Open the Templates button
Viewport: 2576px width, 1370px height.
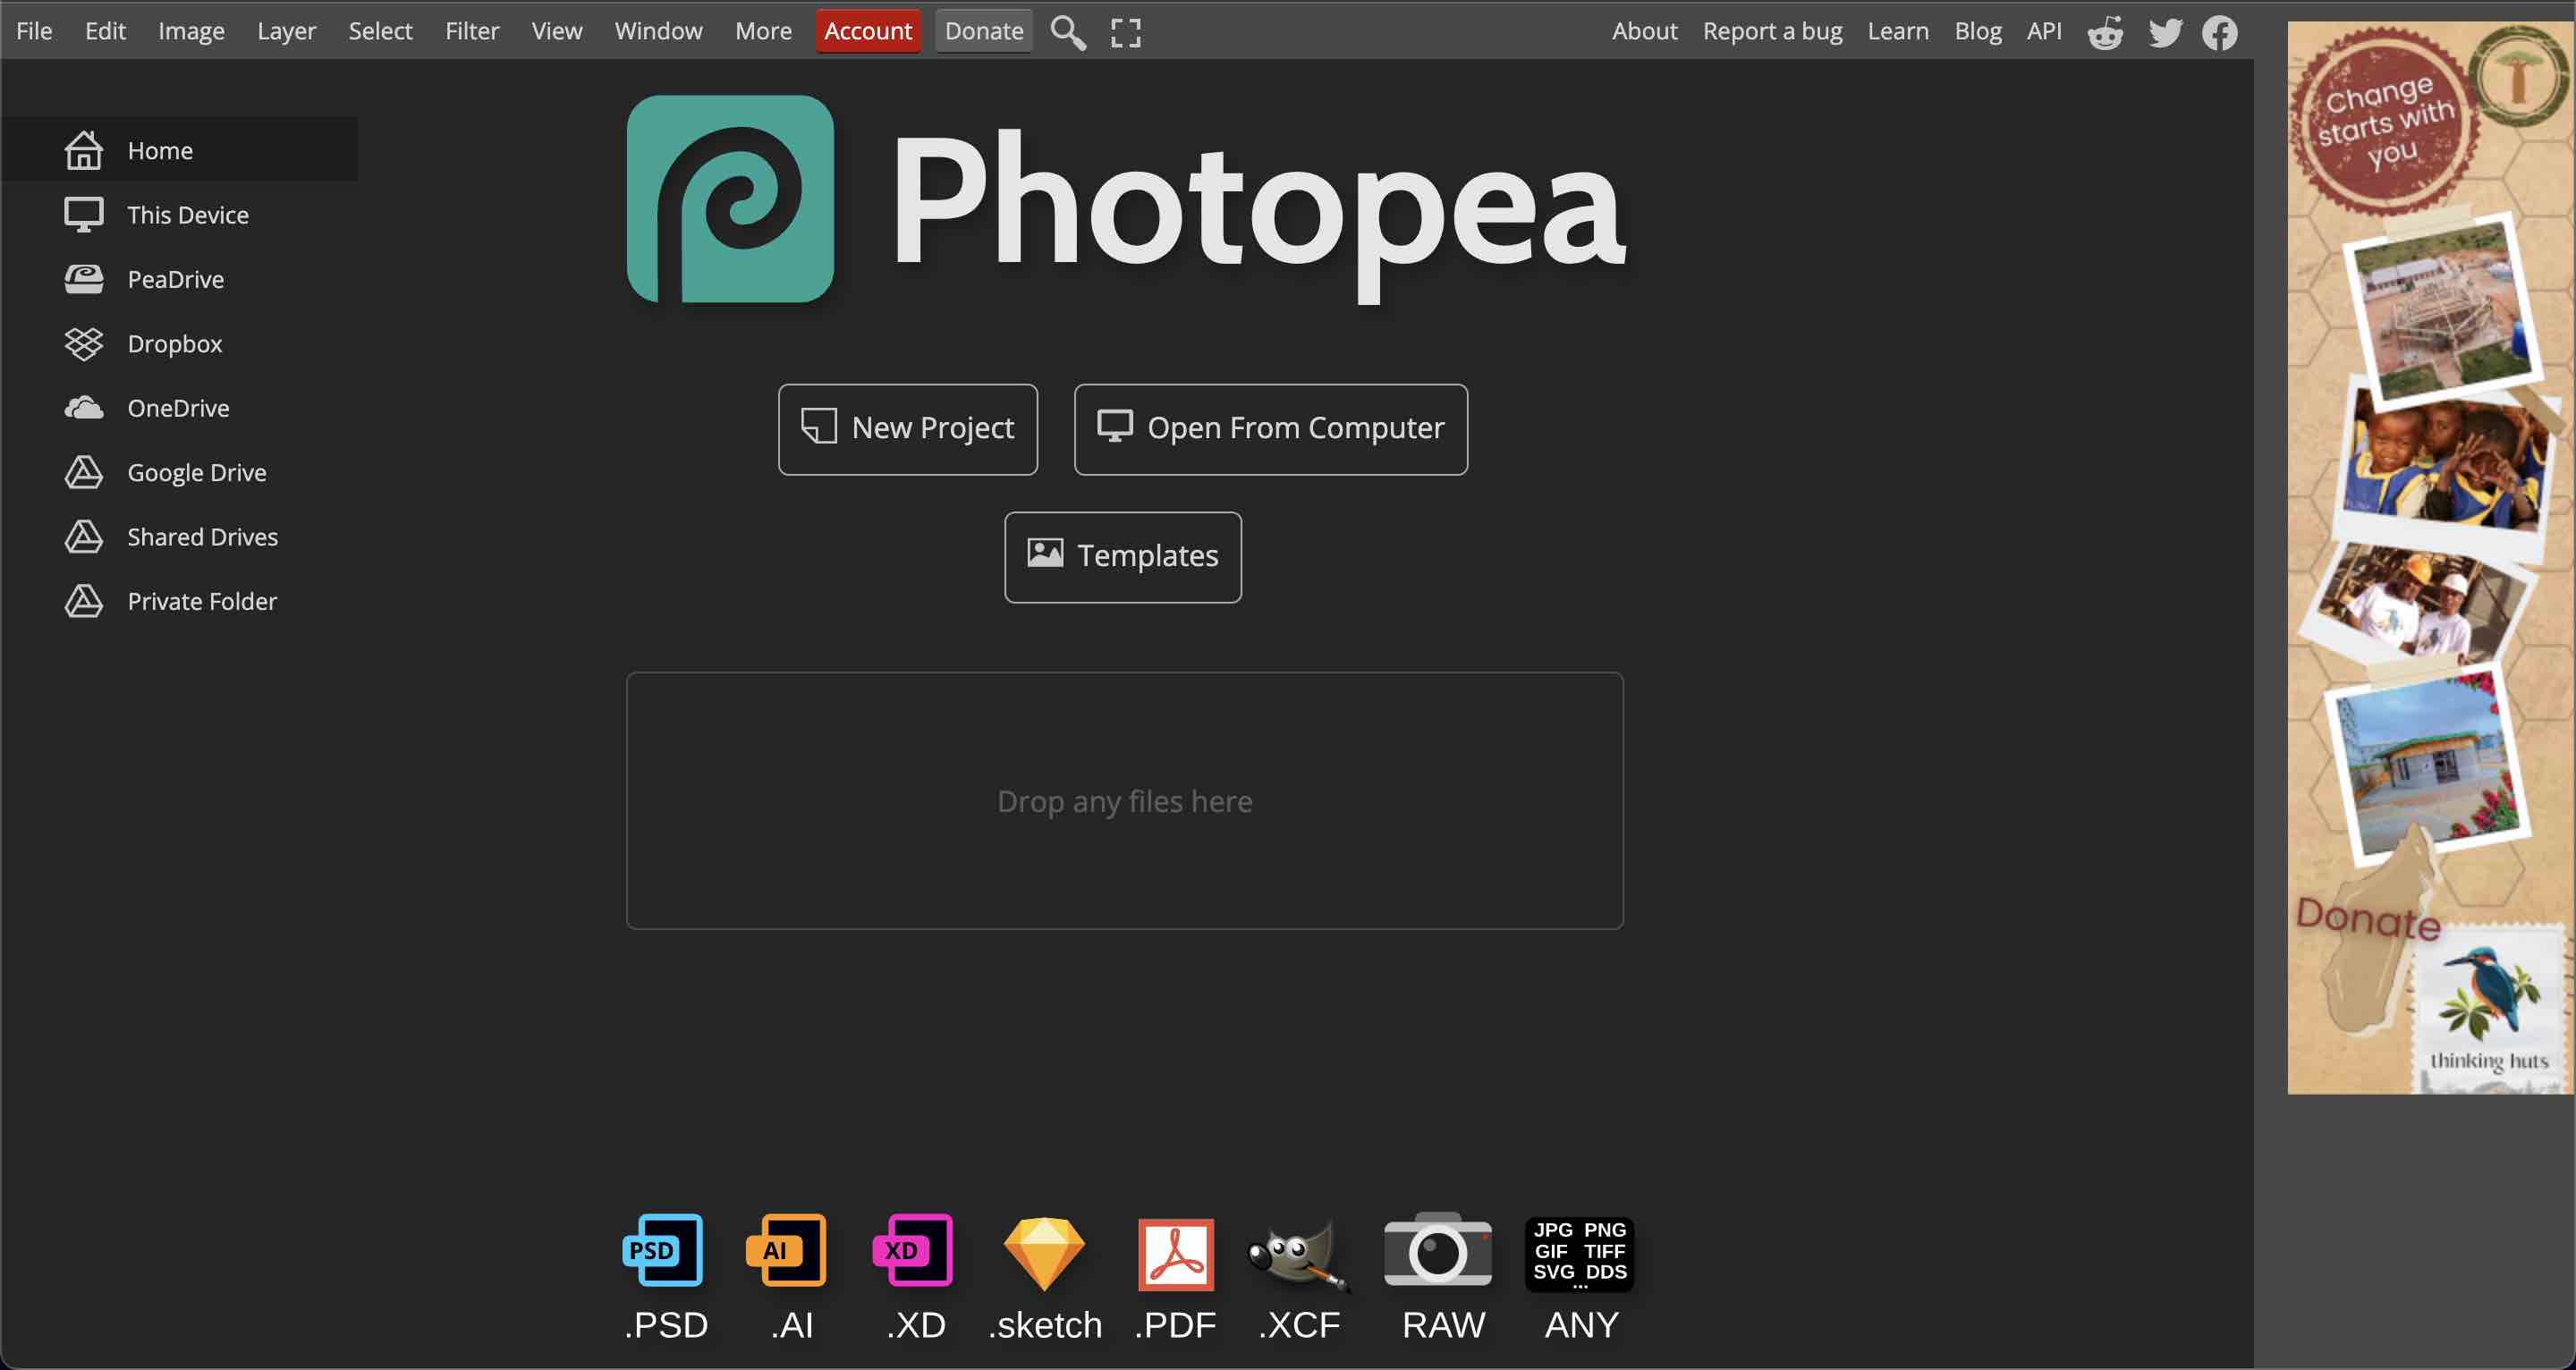pos(1122,557)
